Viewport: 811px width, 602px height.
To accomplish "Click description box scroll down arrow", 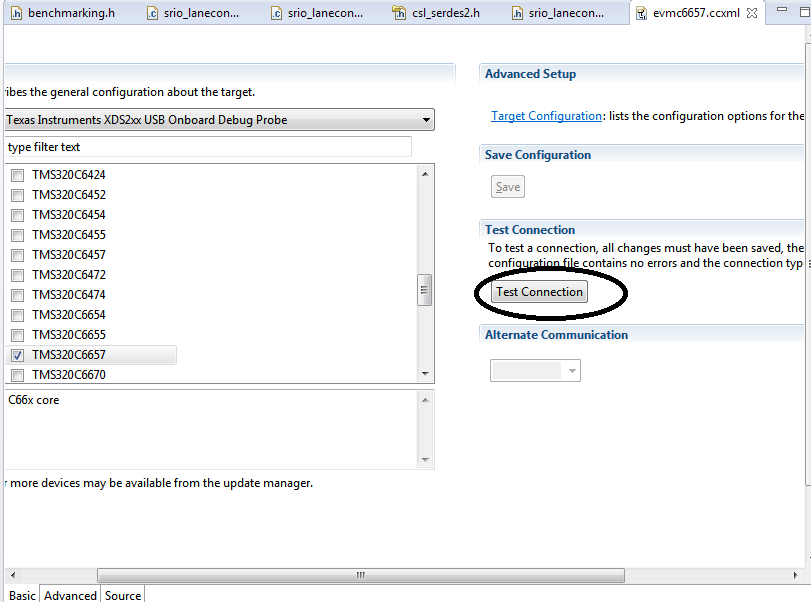I will tap(425, 459).
